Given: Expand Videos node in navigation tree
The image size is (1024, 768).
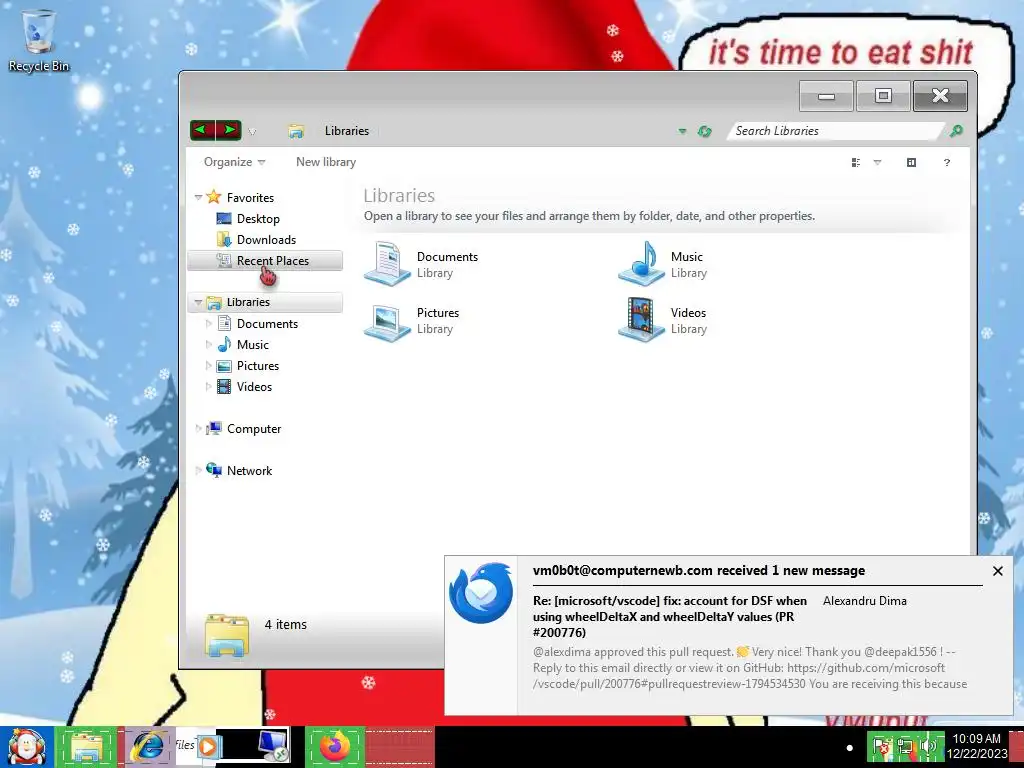Looking at the screenshot, I should [208, 386].
